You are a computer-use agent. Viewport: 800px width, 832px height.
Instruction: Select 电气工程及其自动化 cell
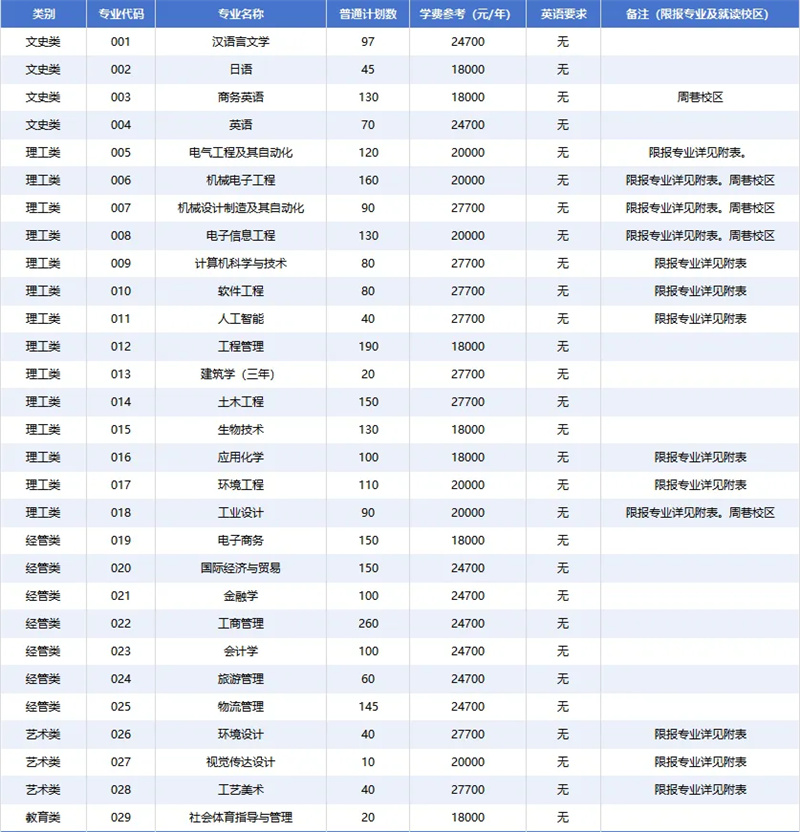click(241, 152)
